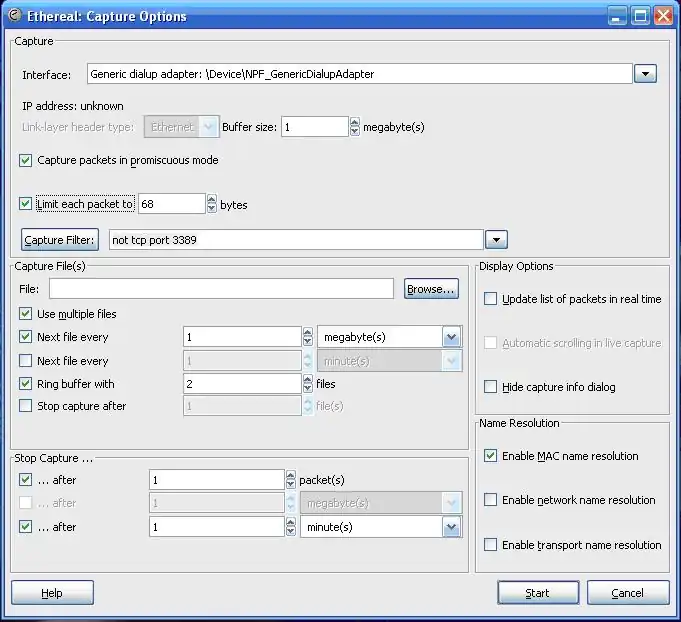Cancel the capture options dialog
The height and width of the screenshot is (622, 681).
[x=628, y=593]
